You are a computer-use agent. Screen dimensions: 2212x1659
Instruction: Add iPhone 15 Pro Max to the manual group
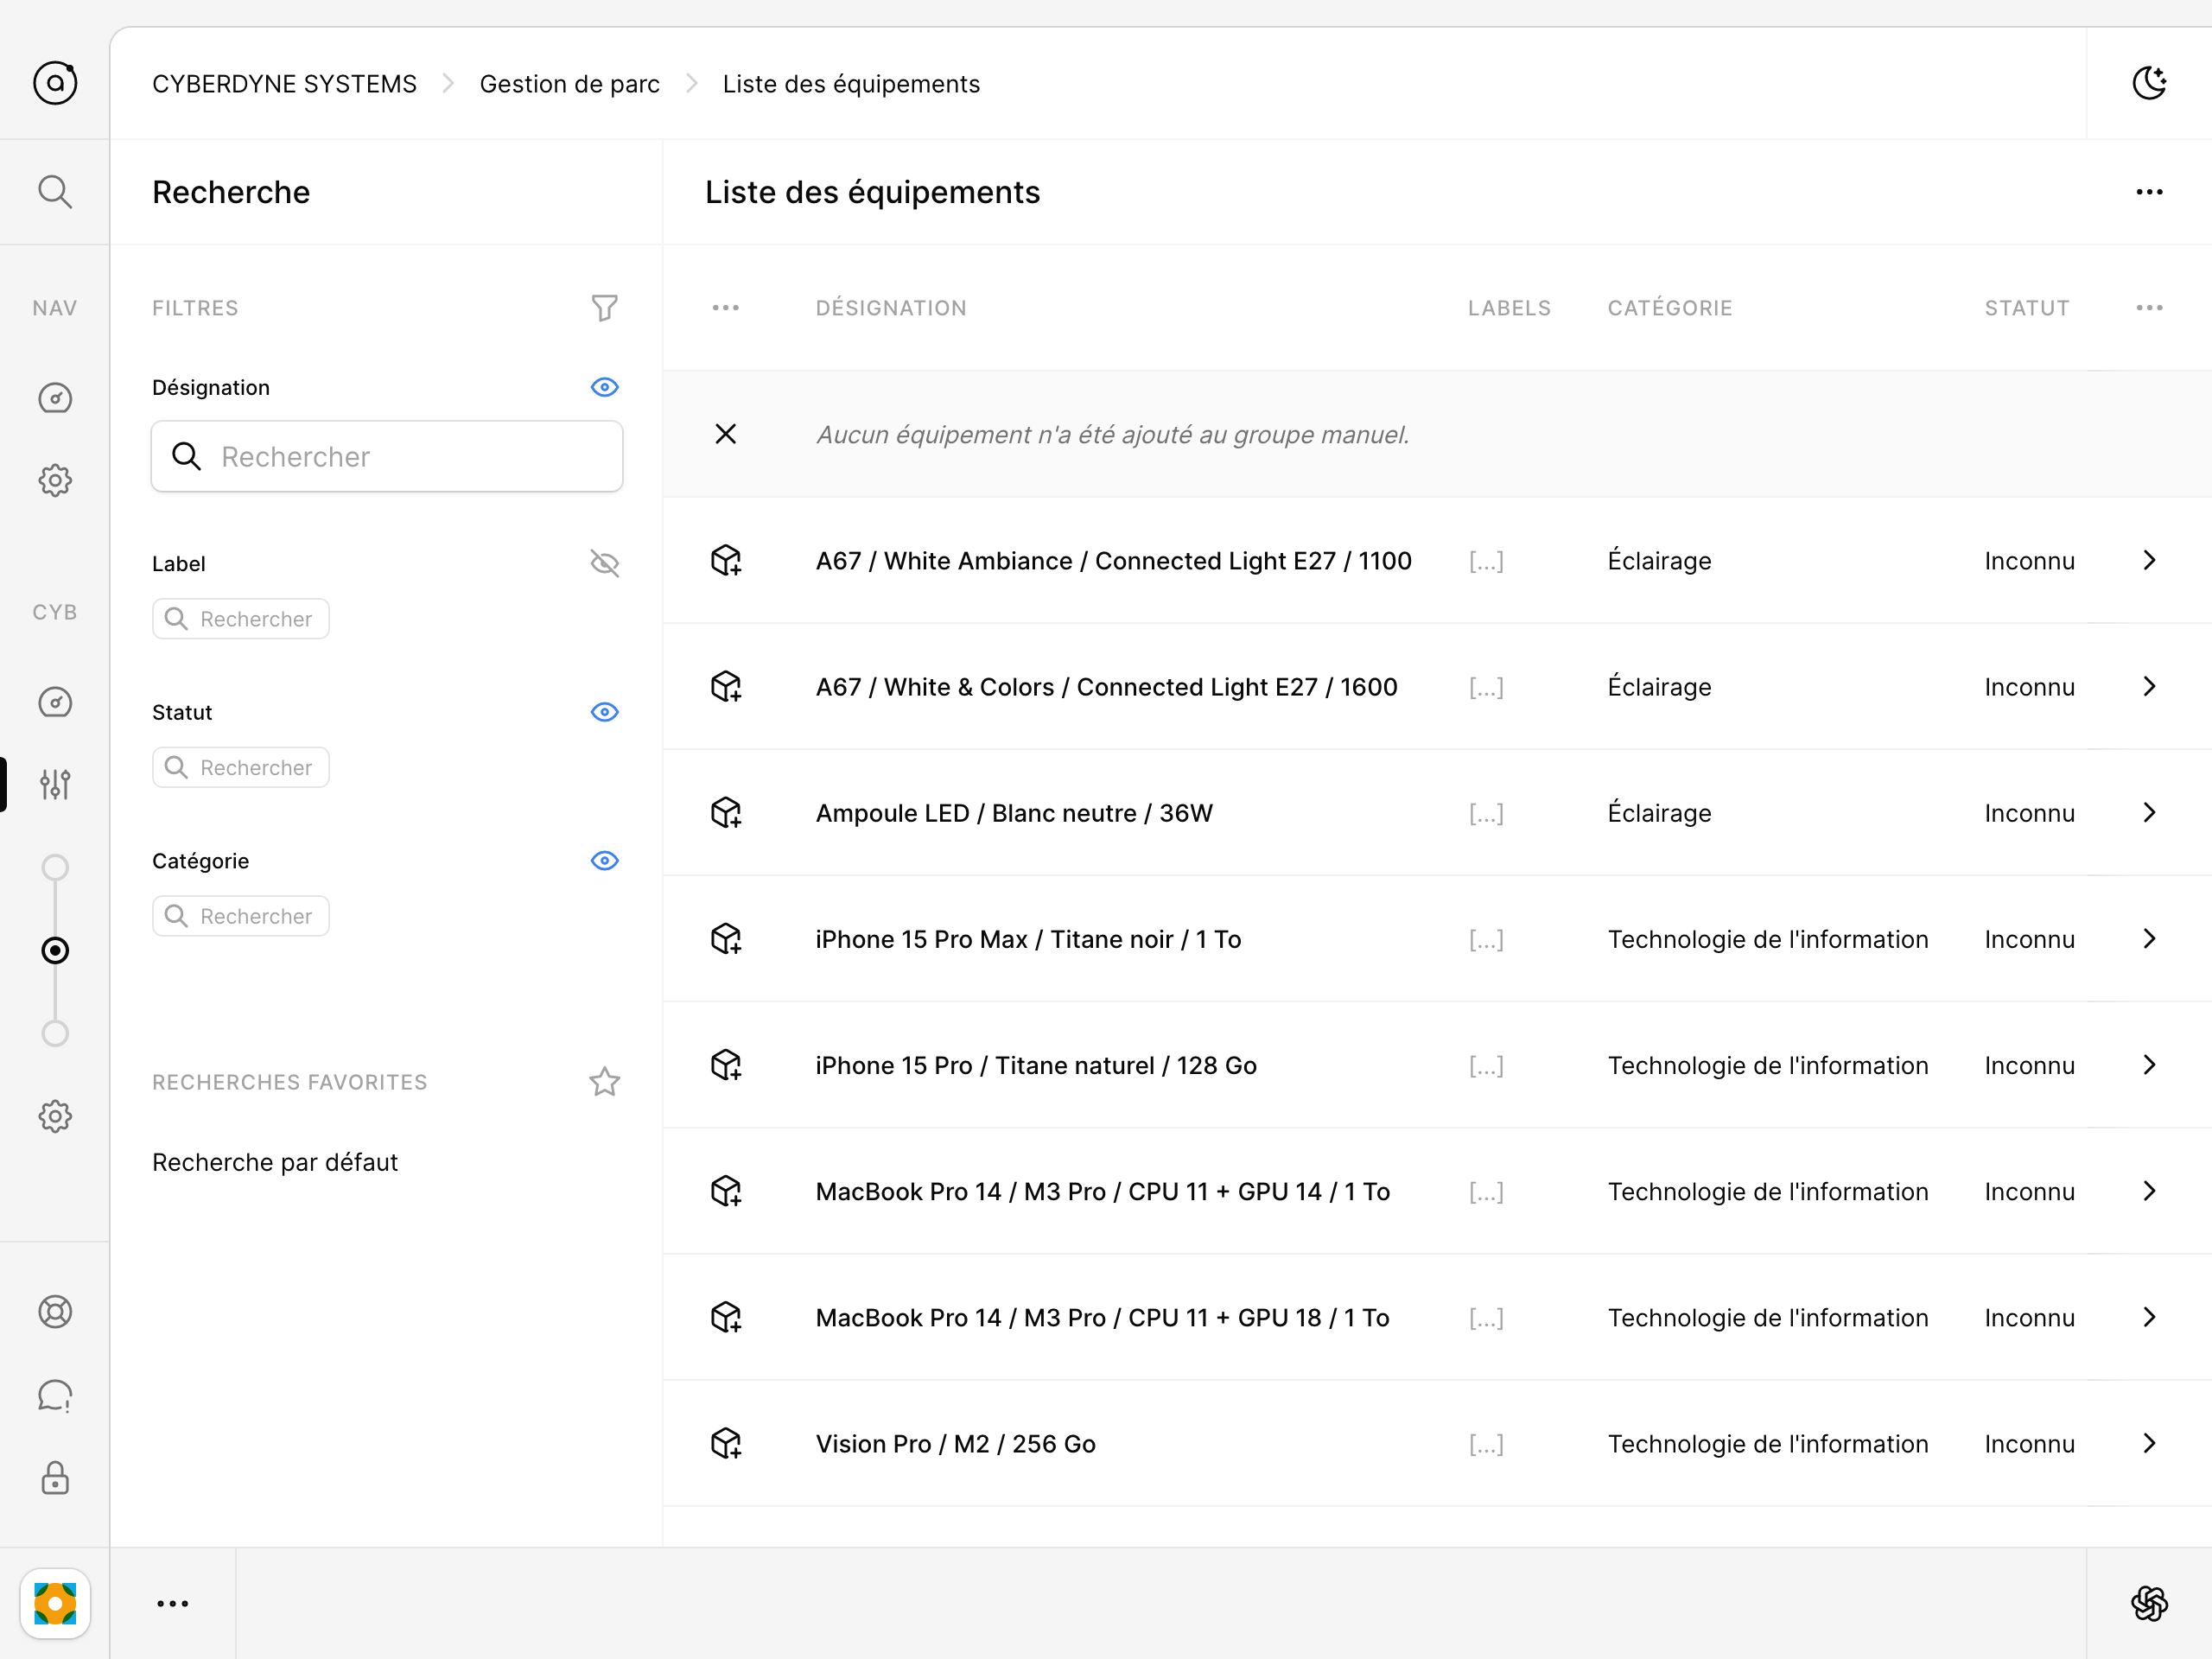click(x=726, y=939)
